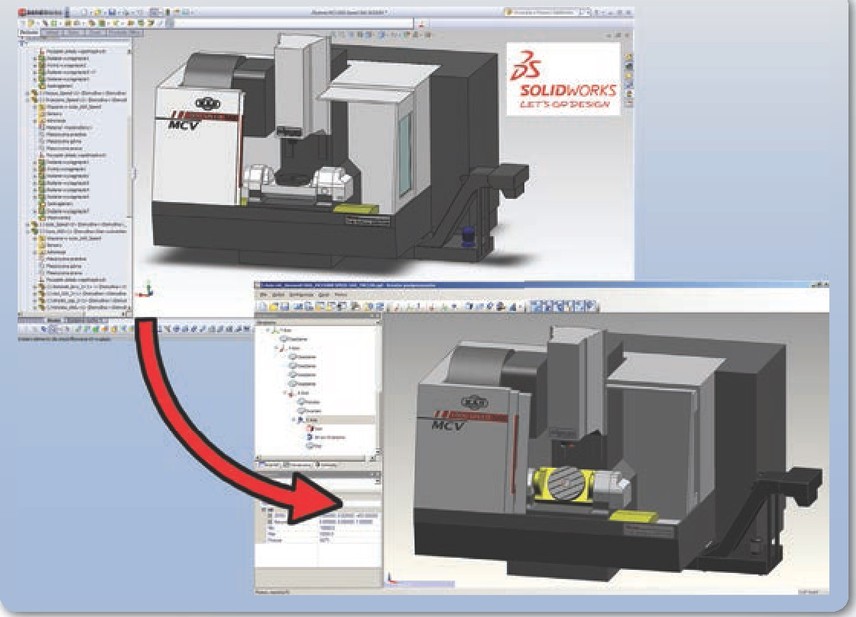Click the filter funnel above the FeatureManager tree
Screen dimensions: 856x617
[x=22, y=43]
